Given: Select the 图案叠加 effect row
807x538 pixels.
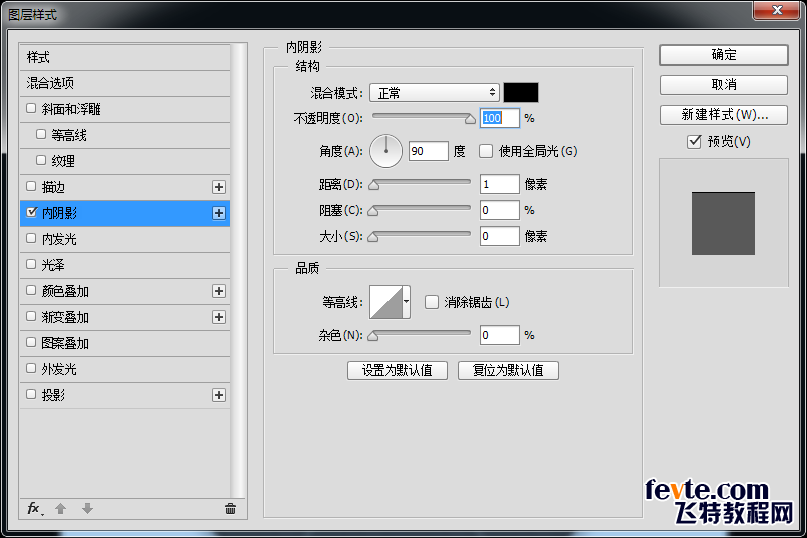Looking at the screenshot, I should click(125, 343).
